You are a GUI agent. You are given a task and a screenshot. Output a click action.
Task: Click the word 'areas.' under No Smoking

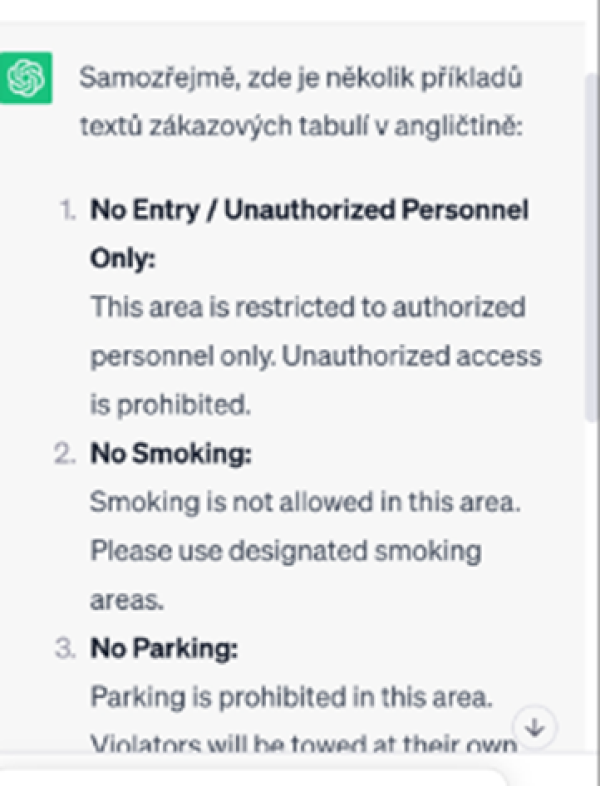127,601
